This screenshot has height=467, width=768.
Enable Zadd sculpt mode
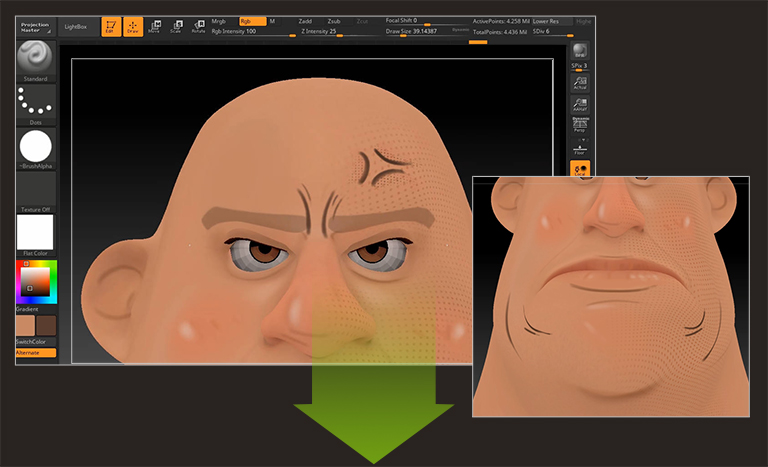coord(306,21)
